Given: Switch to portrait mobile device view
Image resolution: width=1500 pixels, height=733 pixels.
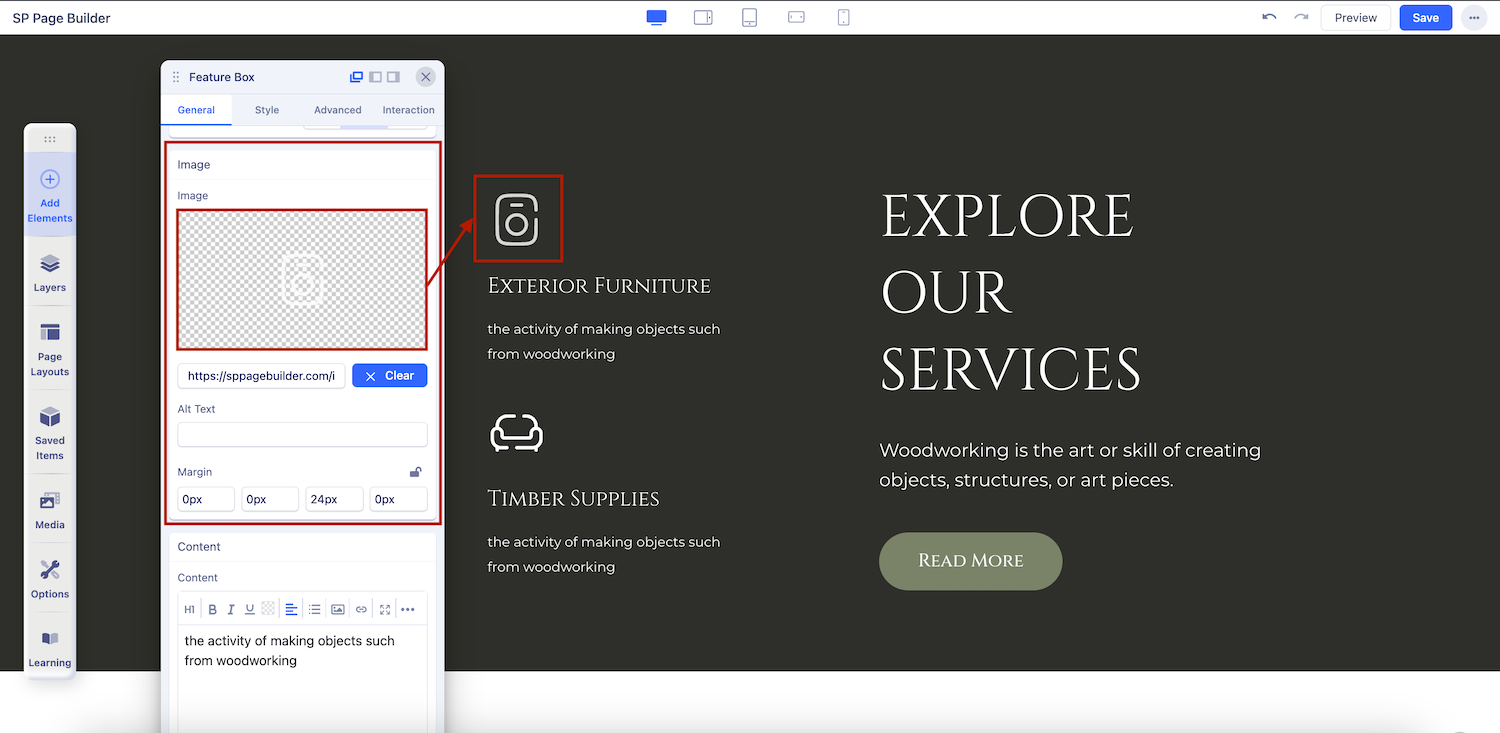Looking at the screenshot, I should [843, 18].
